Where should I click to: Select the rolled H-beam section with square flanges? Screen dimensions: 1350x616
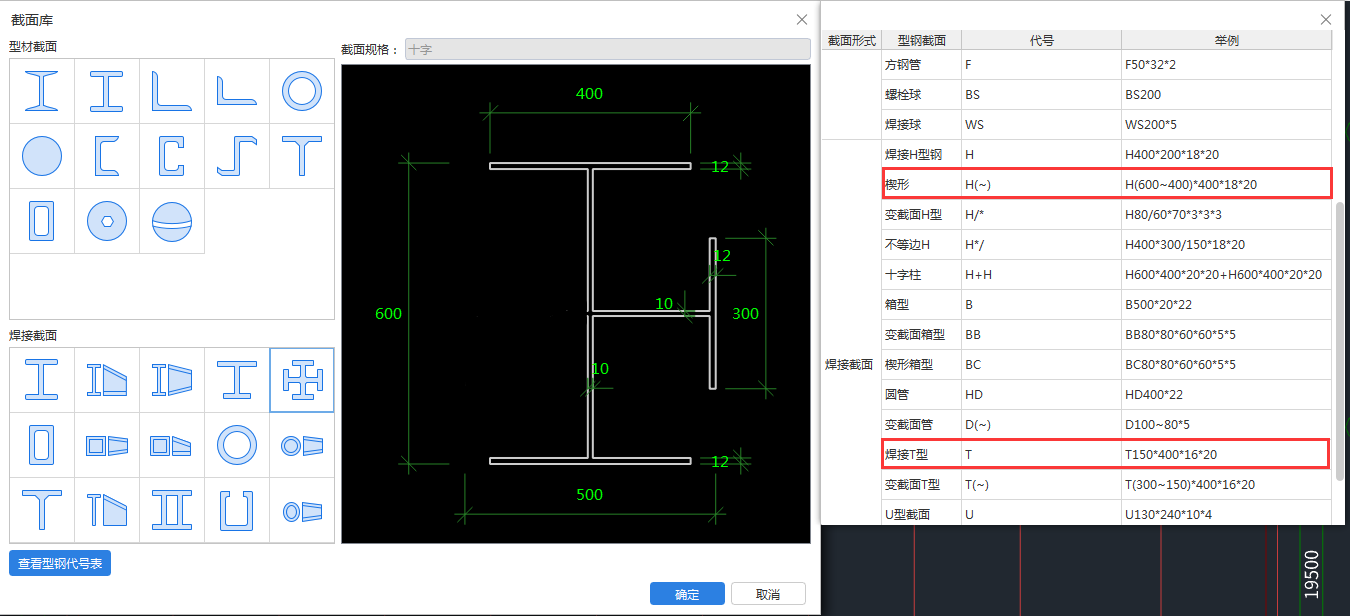tap(107, 91)
